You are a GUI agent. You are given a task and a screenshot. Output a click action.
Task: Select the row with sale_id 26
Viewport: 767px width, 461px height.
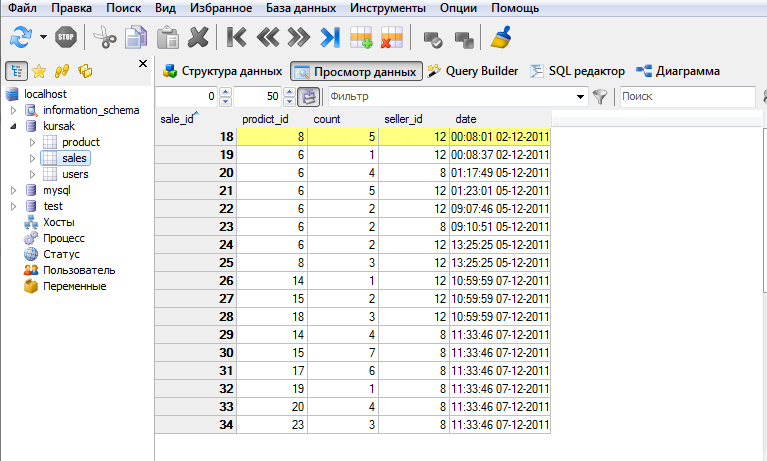(x=353, y=281)
